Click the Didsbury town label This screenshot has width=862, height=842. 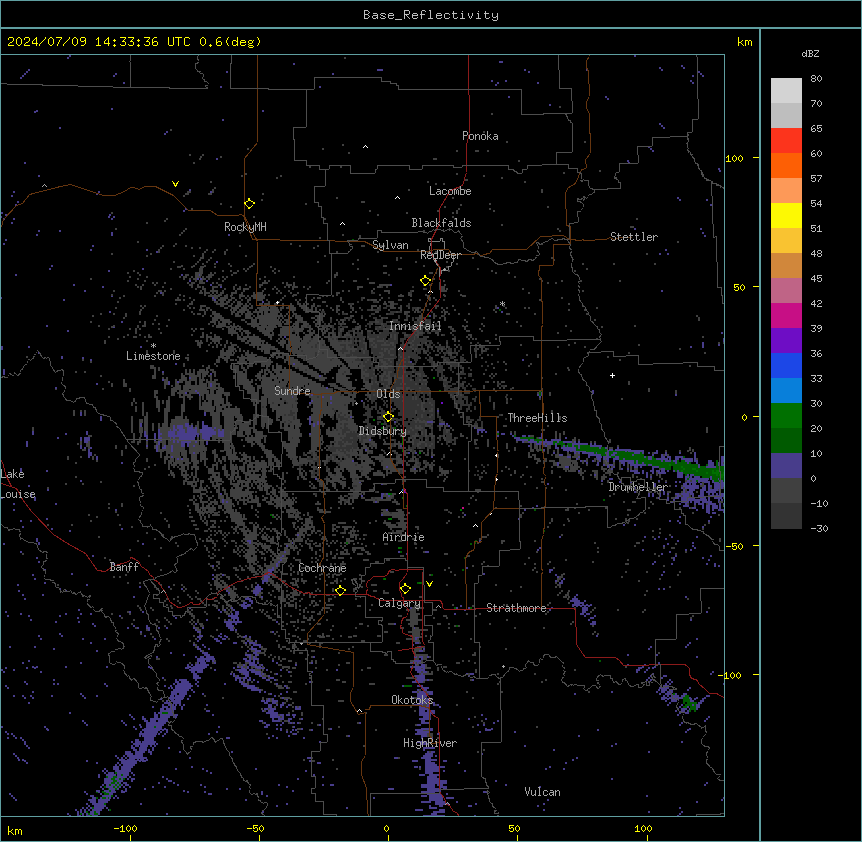click(383, 431)
